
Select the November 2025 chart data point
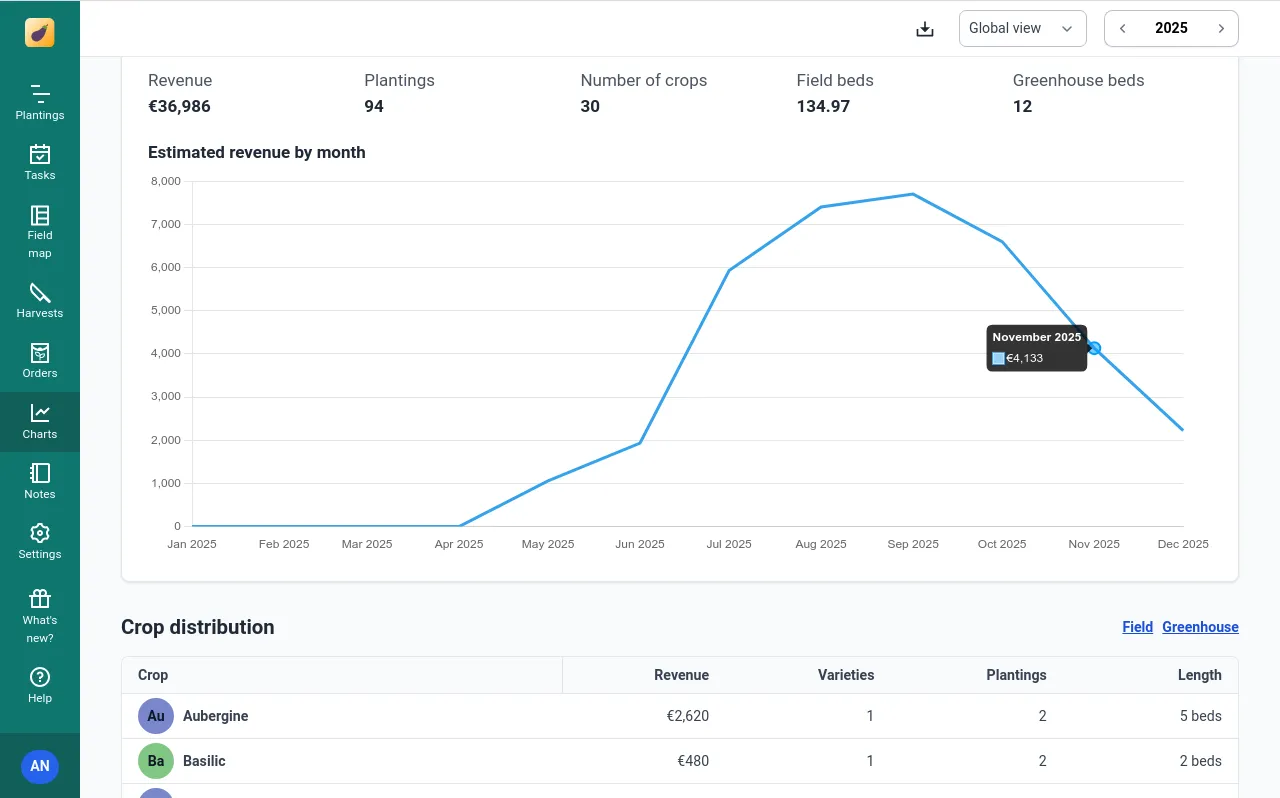click(1094, 348)
